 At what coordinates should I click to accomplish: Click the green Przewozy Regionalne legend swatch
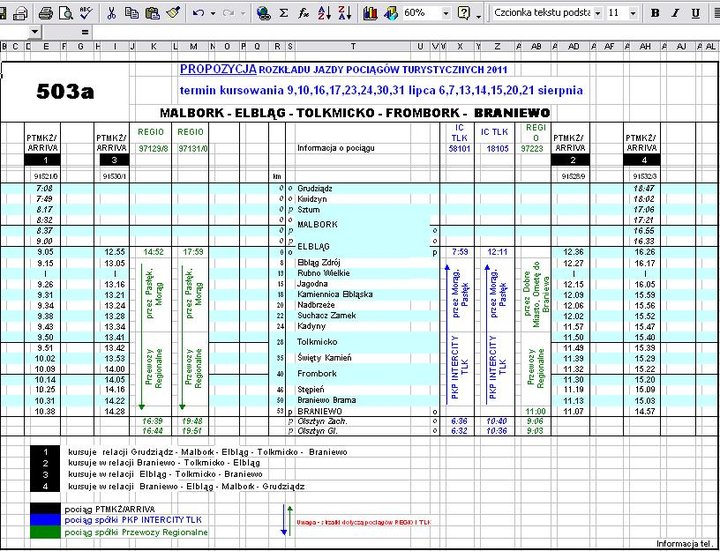click(x=45, y=532)
